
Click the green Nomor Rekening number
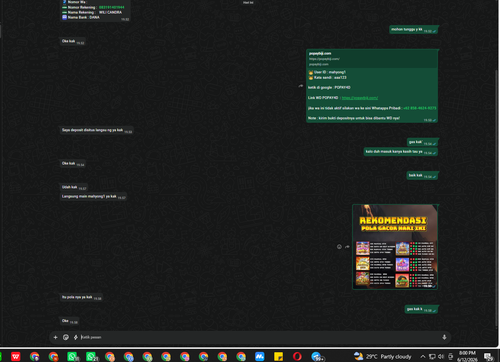[x=112, y=7]
